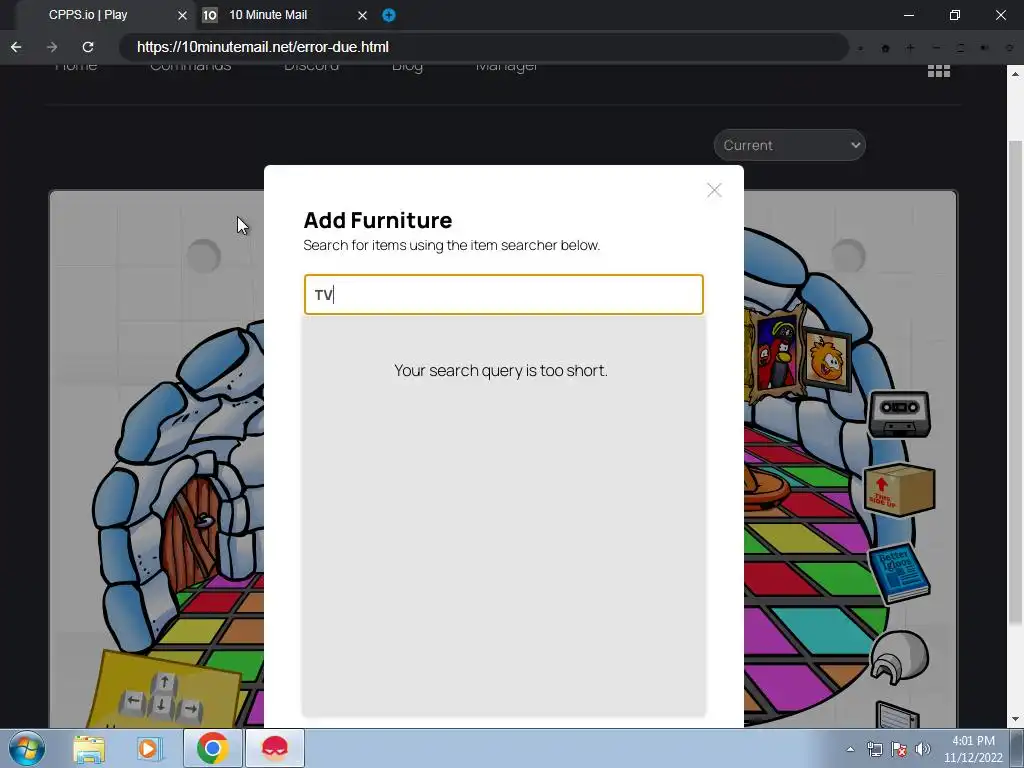The image size is (1024, 768).
Task: Show hidden system tray icons
Action: (x=850, y=749)
